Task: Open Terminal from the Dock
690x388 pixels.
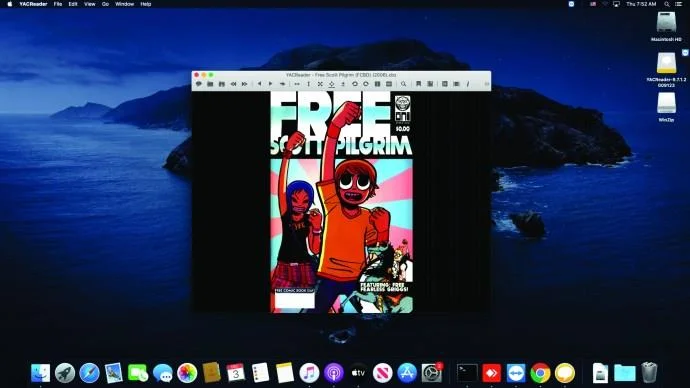Action: 467,373
